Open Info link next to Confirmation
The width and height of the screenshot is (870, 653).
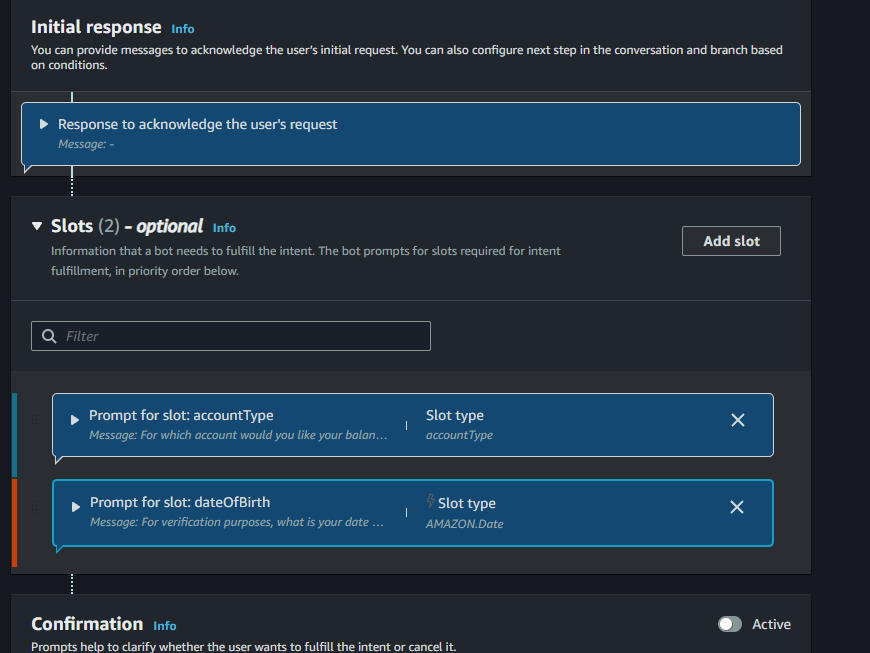point(165,626)
